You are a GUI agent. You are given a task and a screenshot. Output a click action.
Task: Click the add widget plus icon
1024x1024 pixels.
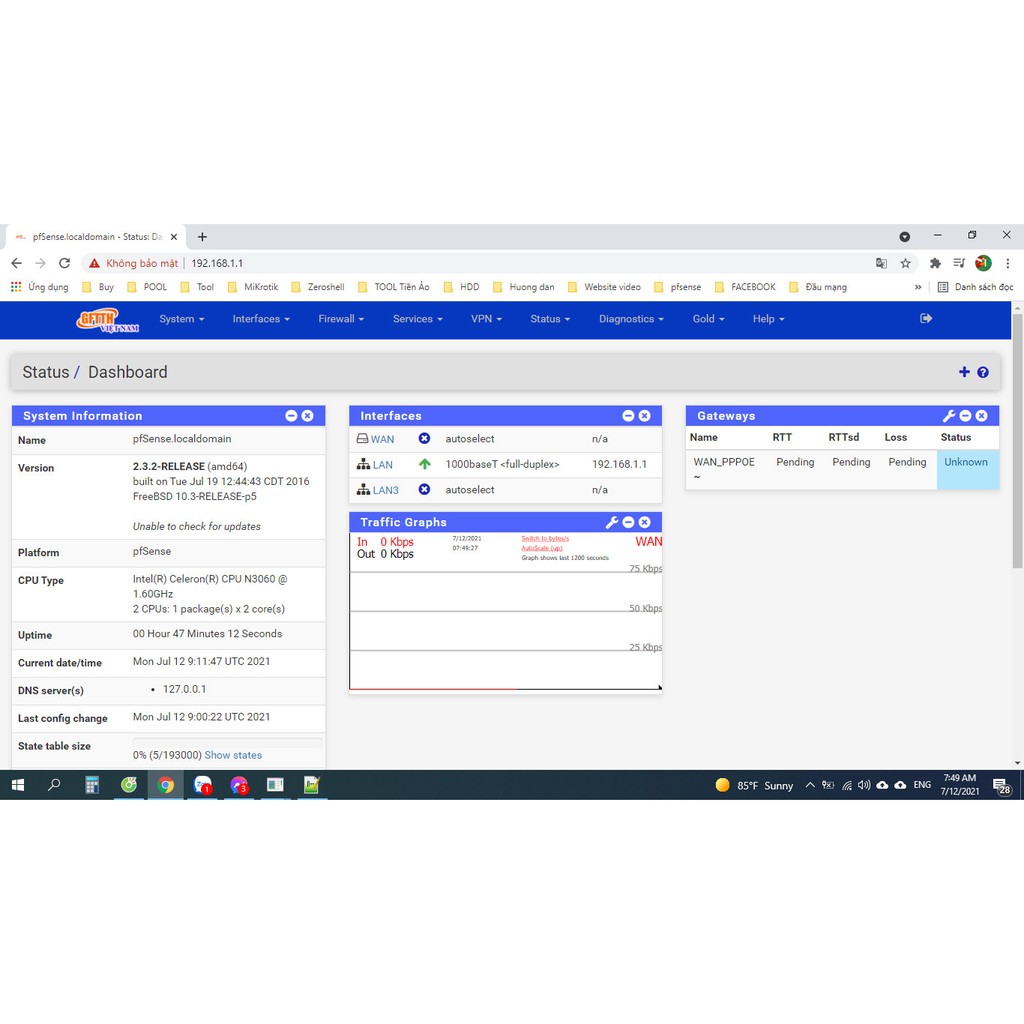[x=964, y=372]
